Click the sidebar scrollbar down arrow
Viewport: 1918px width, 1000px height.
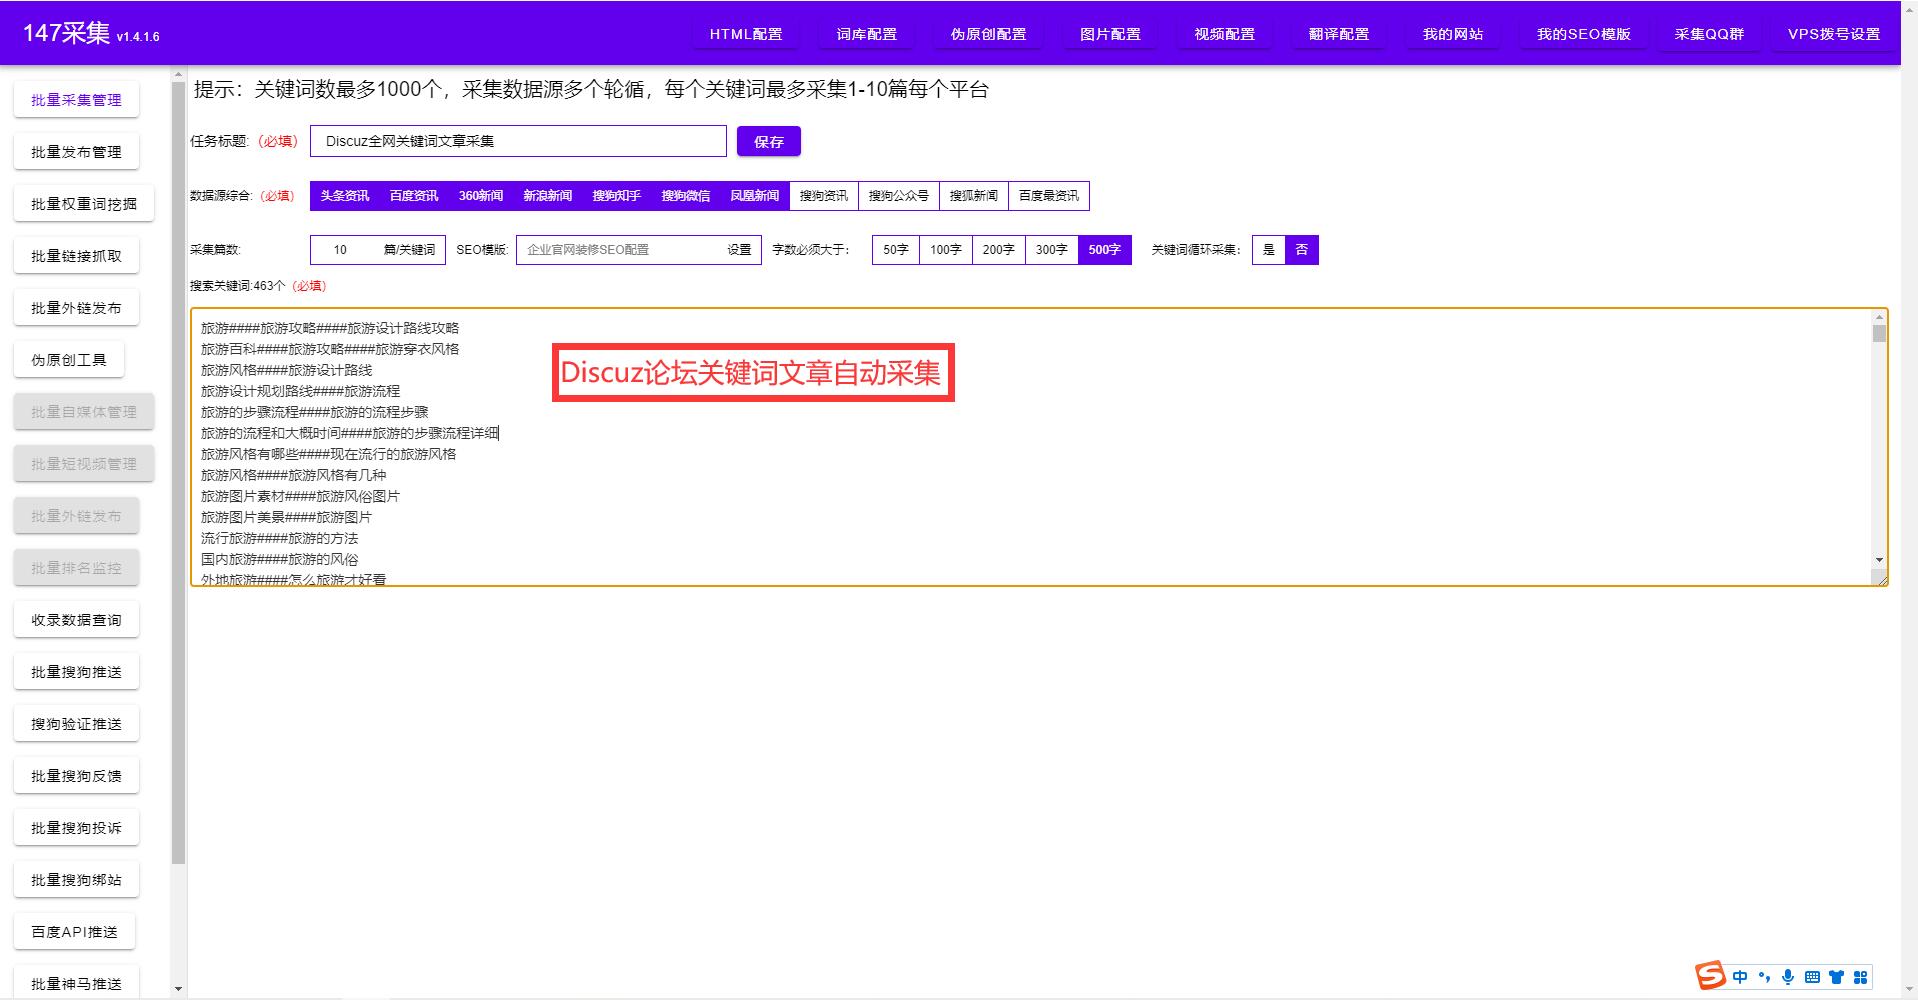point(178,989)
